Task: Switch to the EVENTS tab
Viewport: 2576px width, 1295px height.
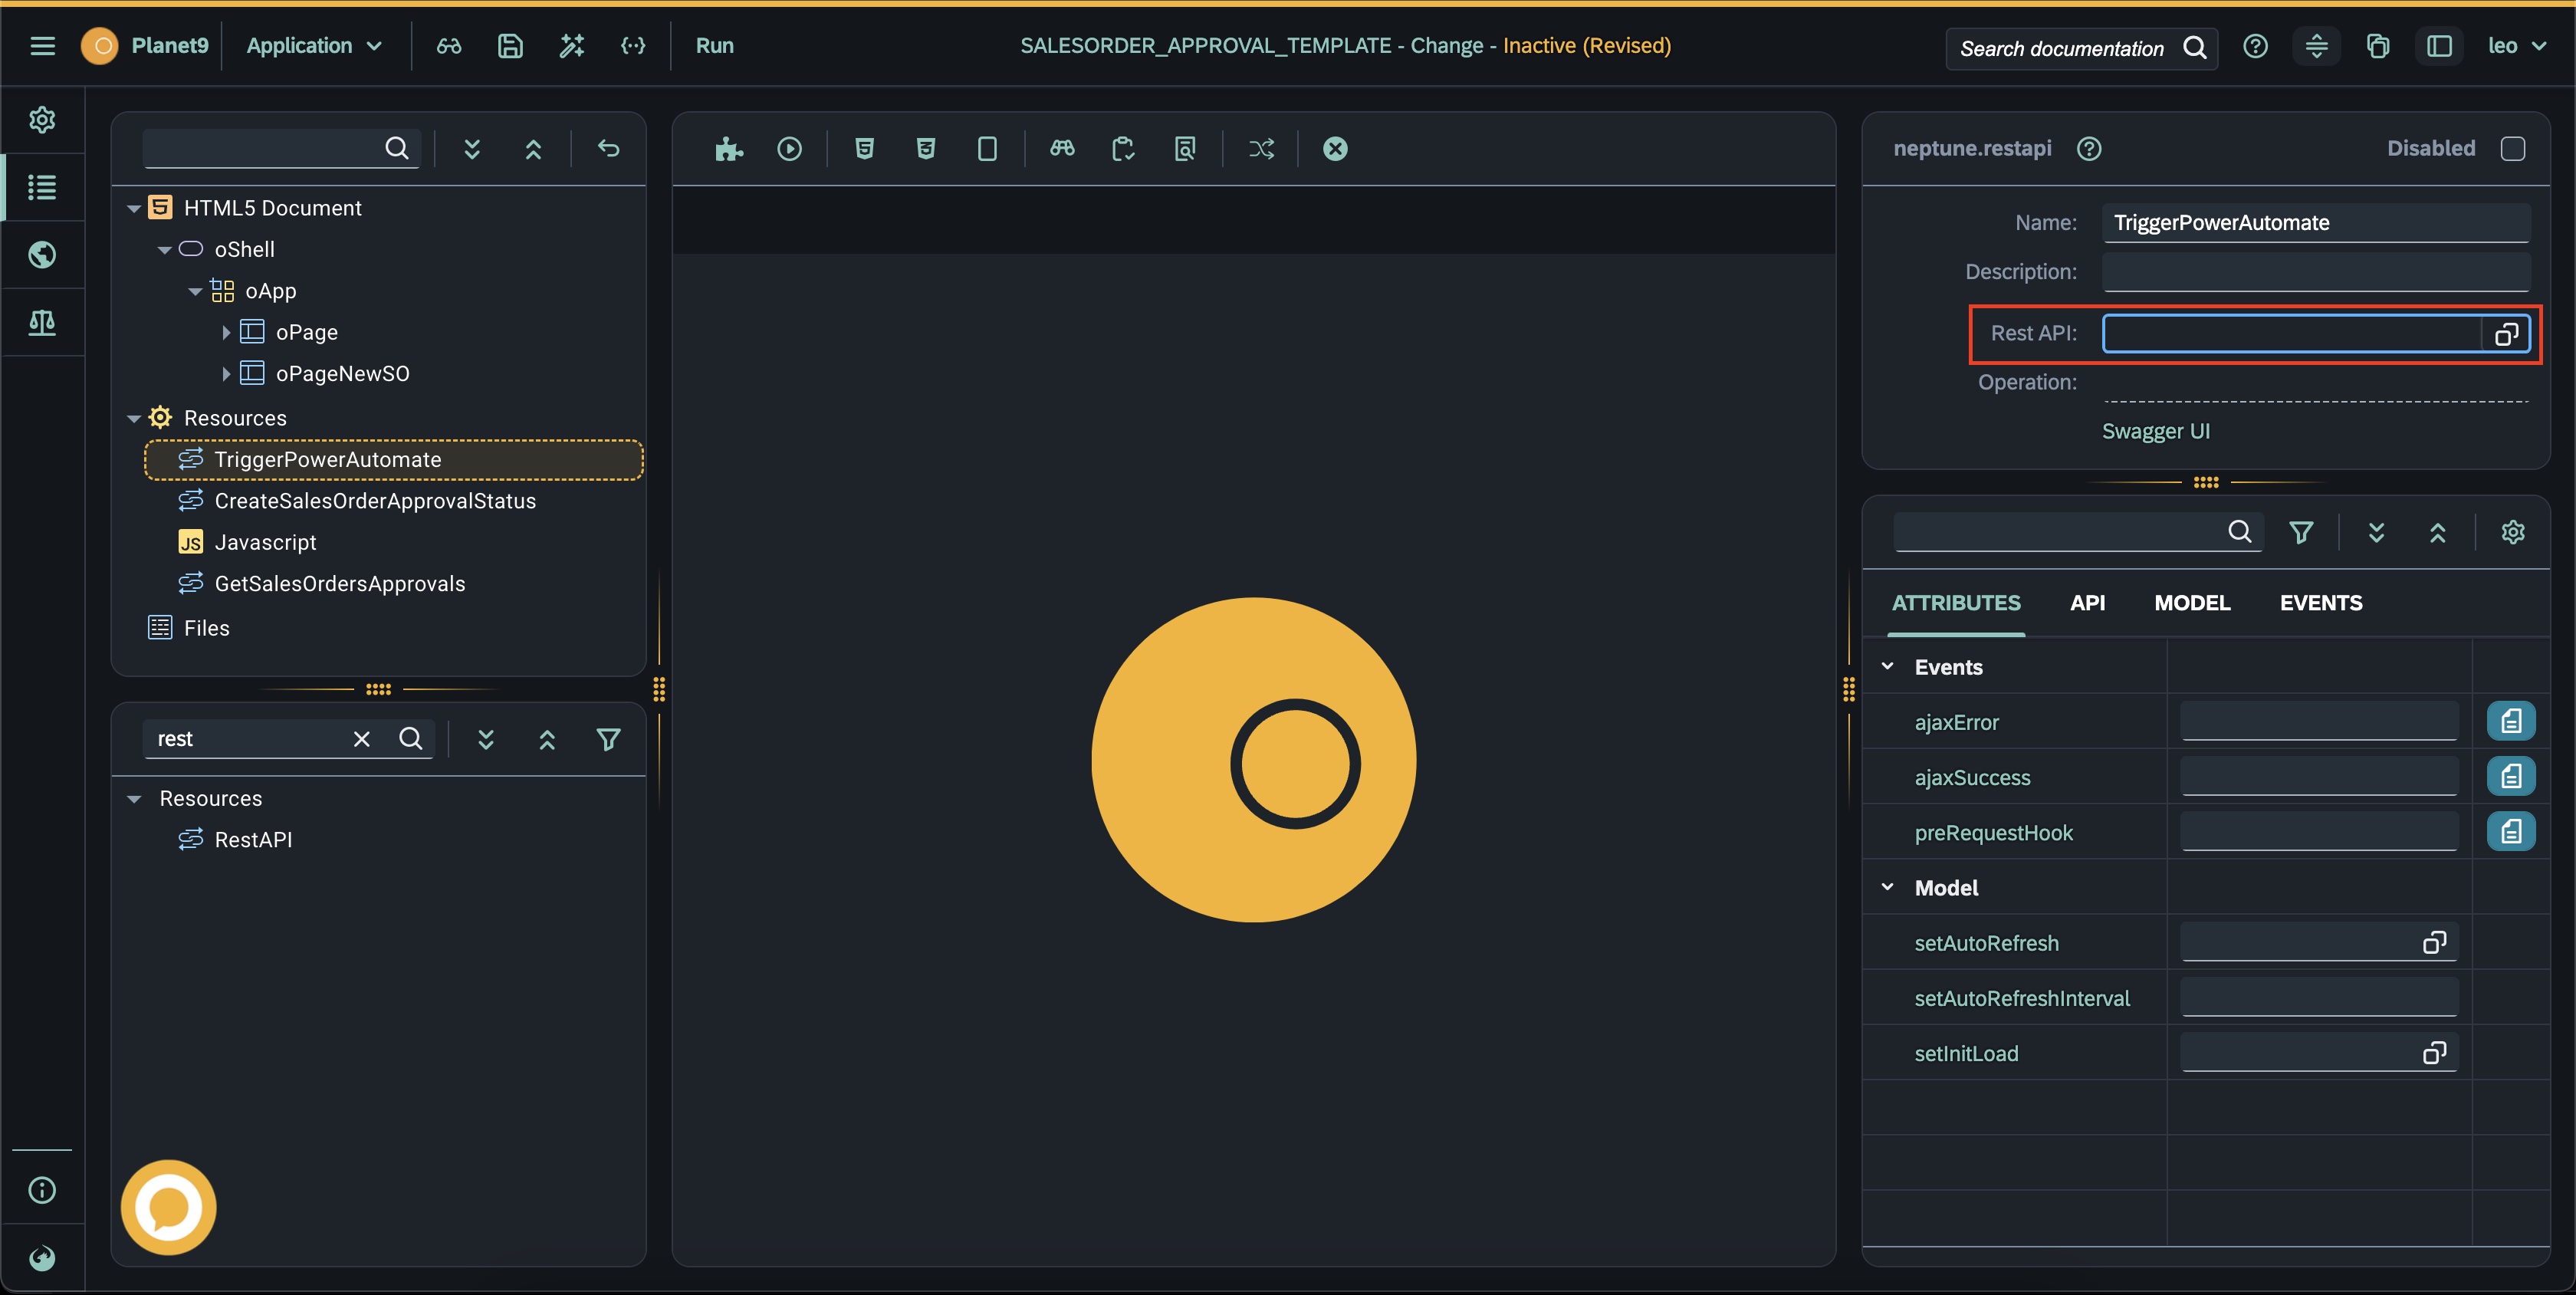Action: [x=2320, y=603]
